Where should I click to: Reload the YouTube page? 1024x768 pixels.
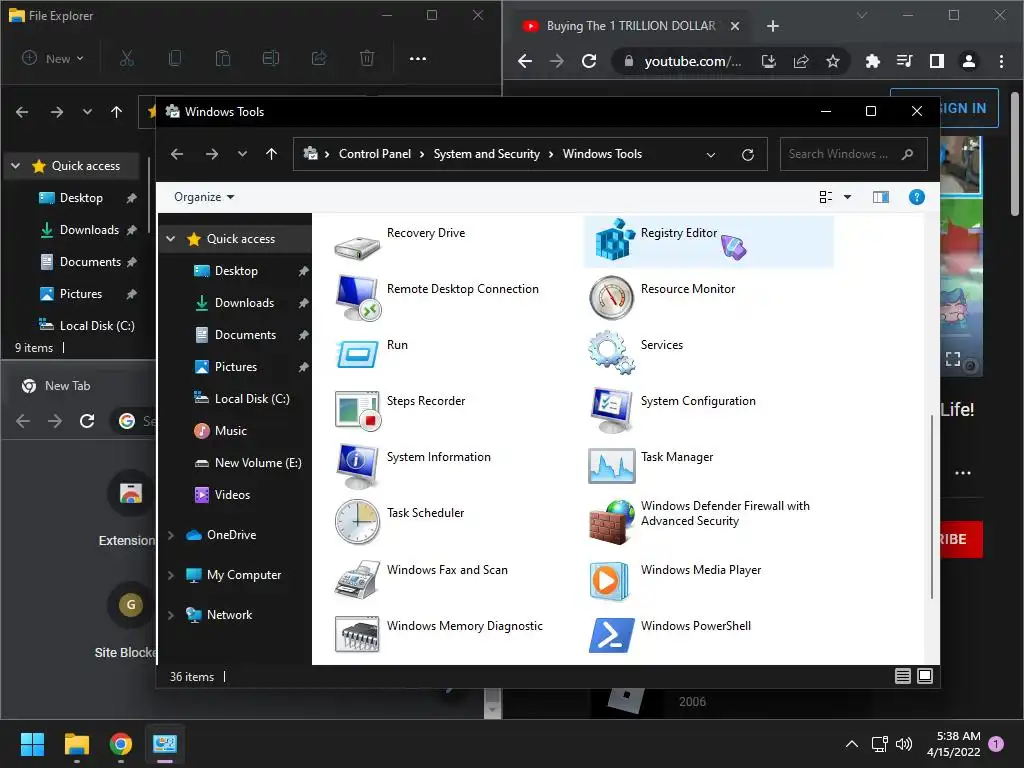click(x=589, y=61)
